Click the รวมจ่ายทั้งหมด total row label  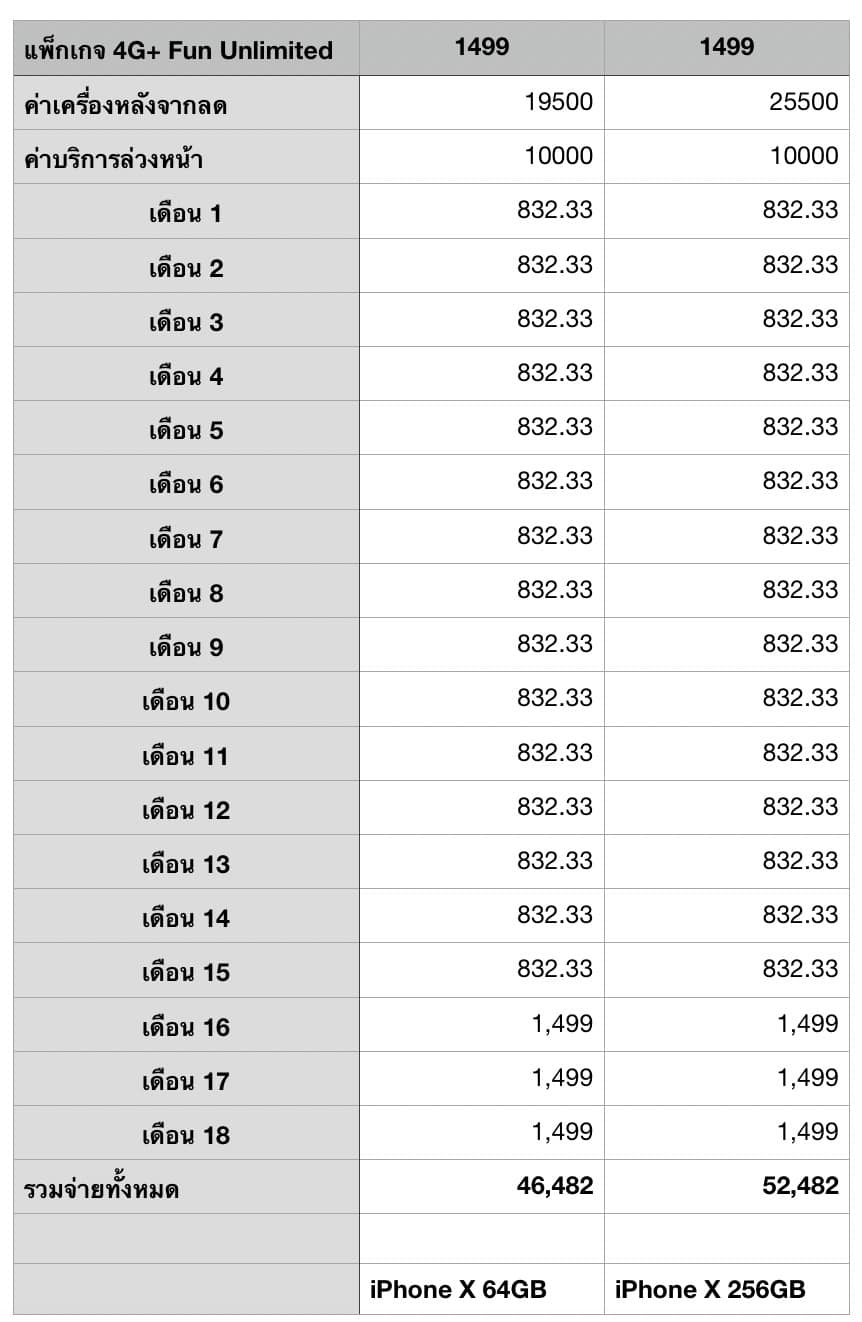coord(101,1189)
